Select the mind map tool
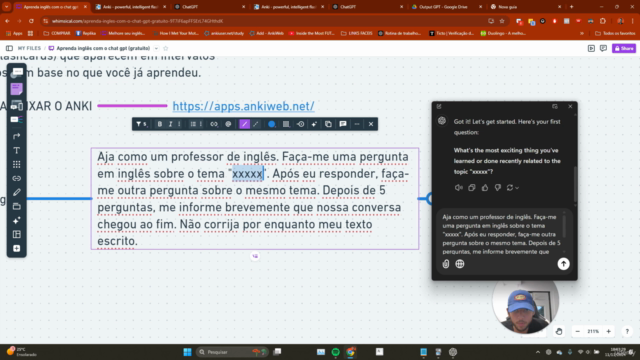The width and height of the screenshot is (640, 360). point(17,120)
